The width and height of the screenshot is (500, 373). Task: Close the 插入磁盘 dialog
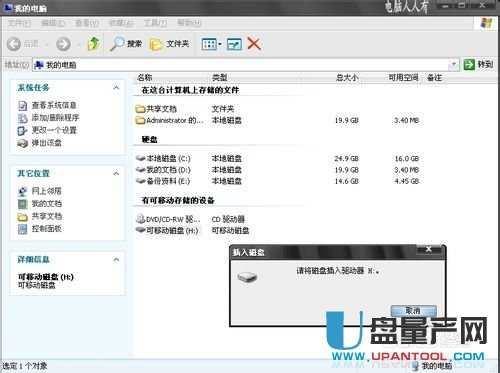click(x=429, y=249)
